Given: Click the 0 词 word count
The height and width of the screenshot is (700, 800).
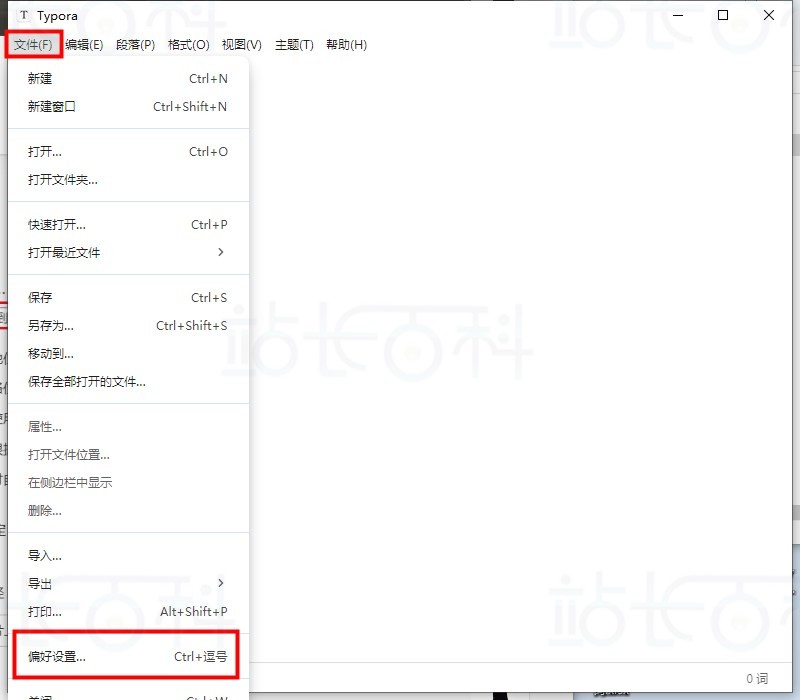Looking at the screenshot, I should 757,679.
